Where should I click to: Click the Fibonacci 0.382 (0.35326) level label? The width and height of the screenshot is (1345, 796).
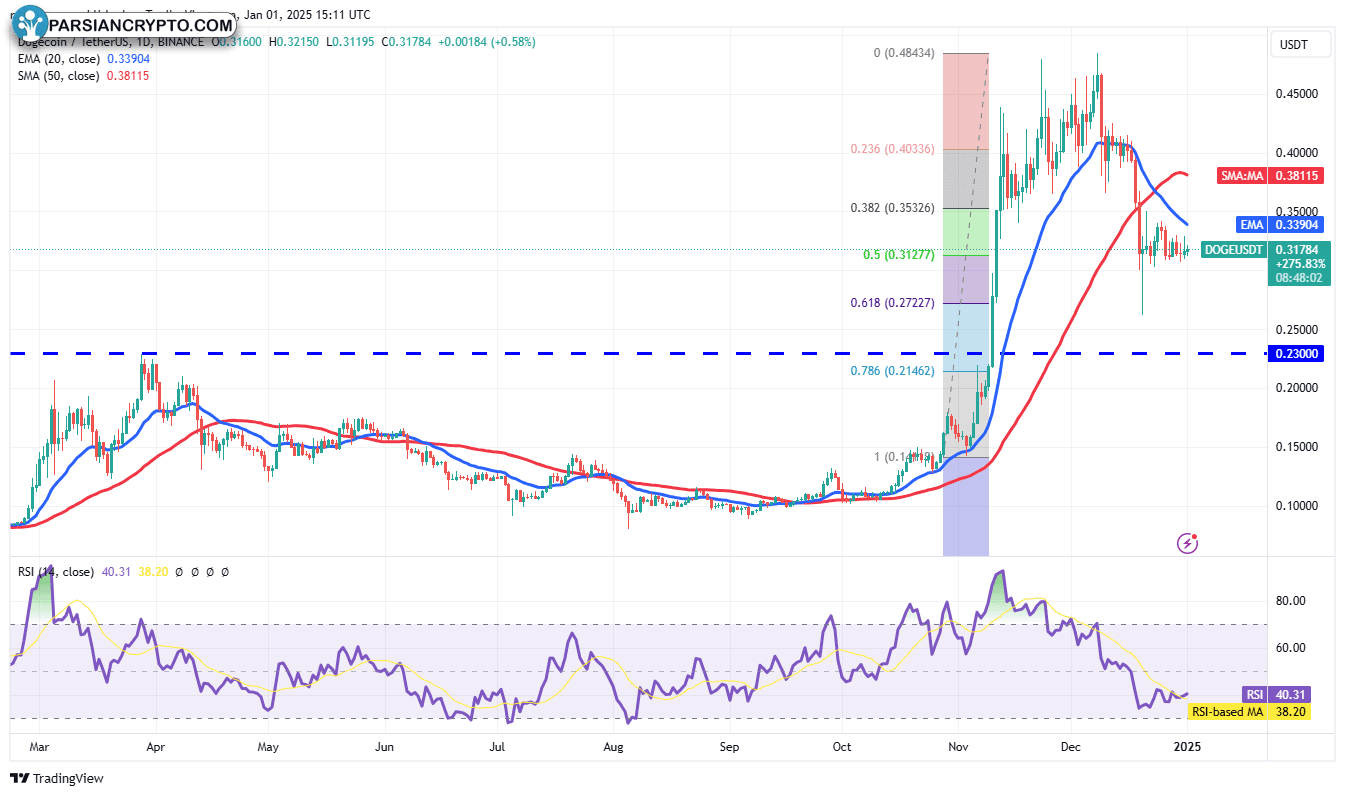click(893, 208)
